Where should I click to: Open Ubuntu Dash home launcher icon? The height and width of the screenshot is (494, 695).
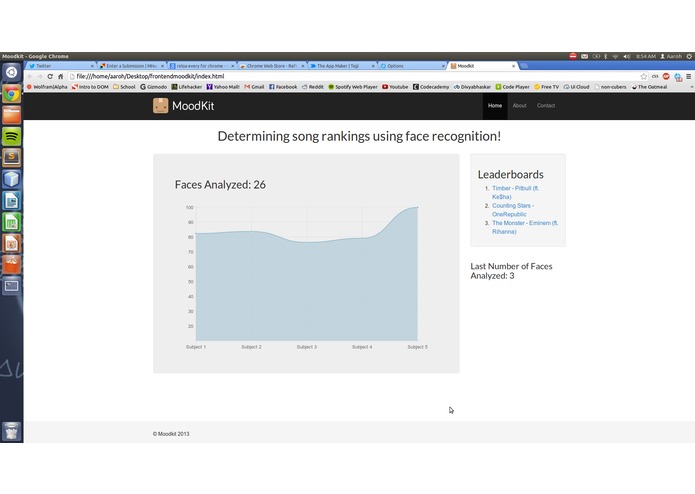[12, 72]
